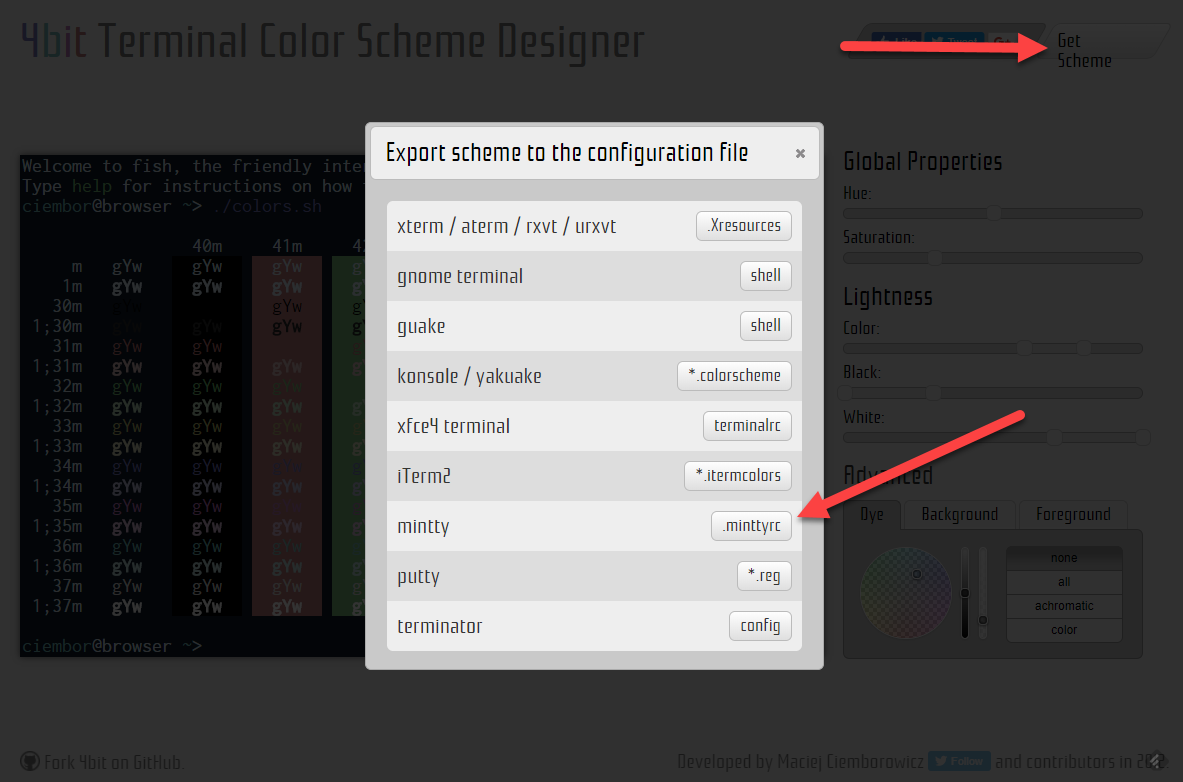Image resolution: width=1183 pixels, height=782 pixels.
Task: Export putty *.reg file
Action: (764, 576)
